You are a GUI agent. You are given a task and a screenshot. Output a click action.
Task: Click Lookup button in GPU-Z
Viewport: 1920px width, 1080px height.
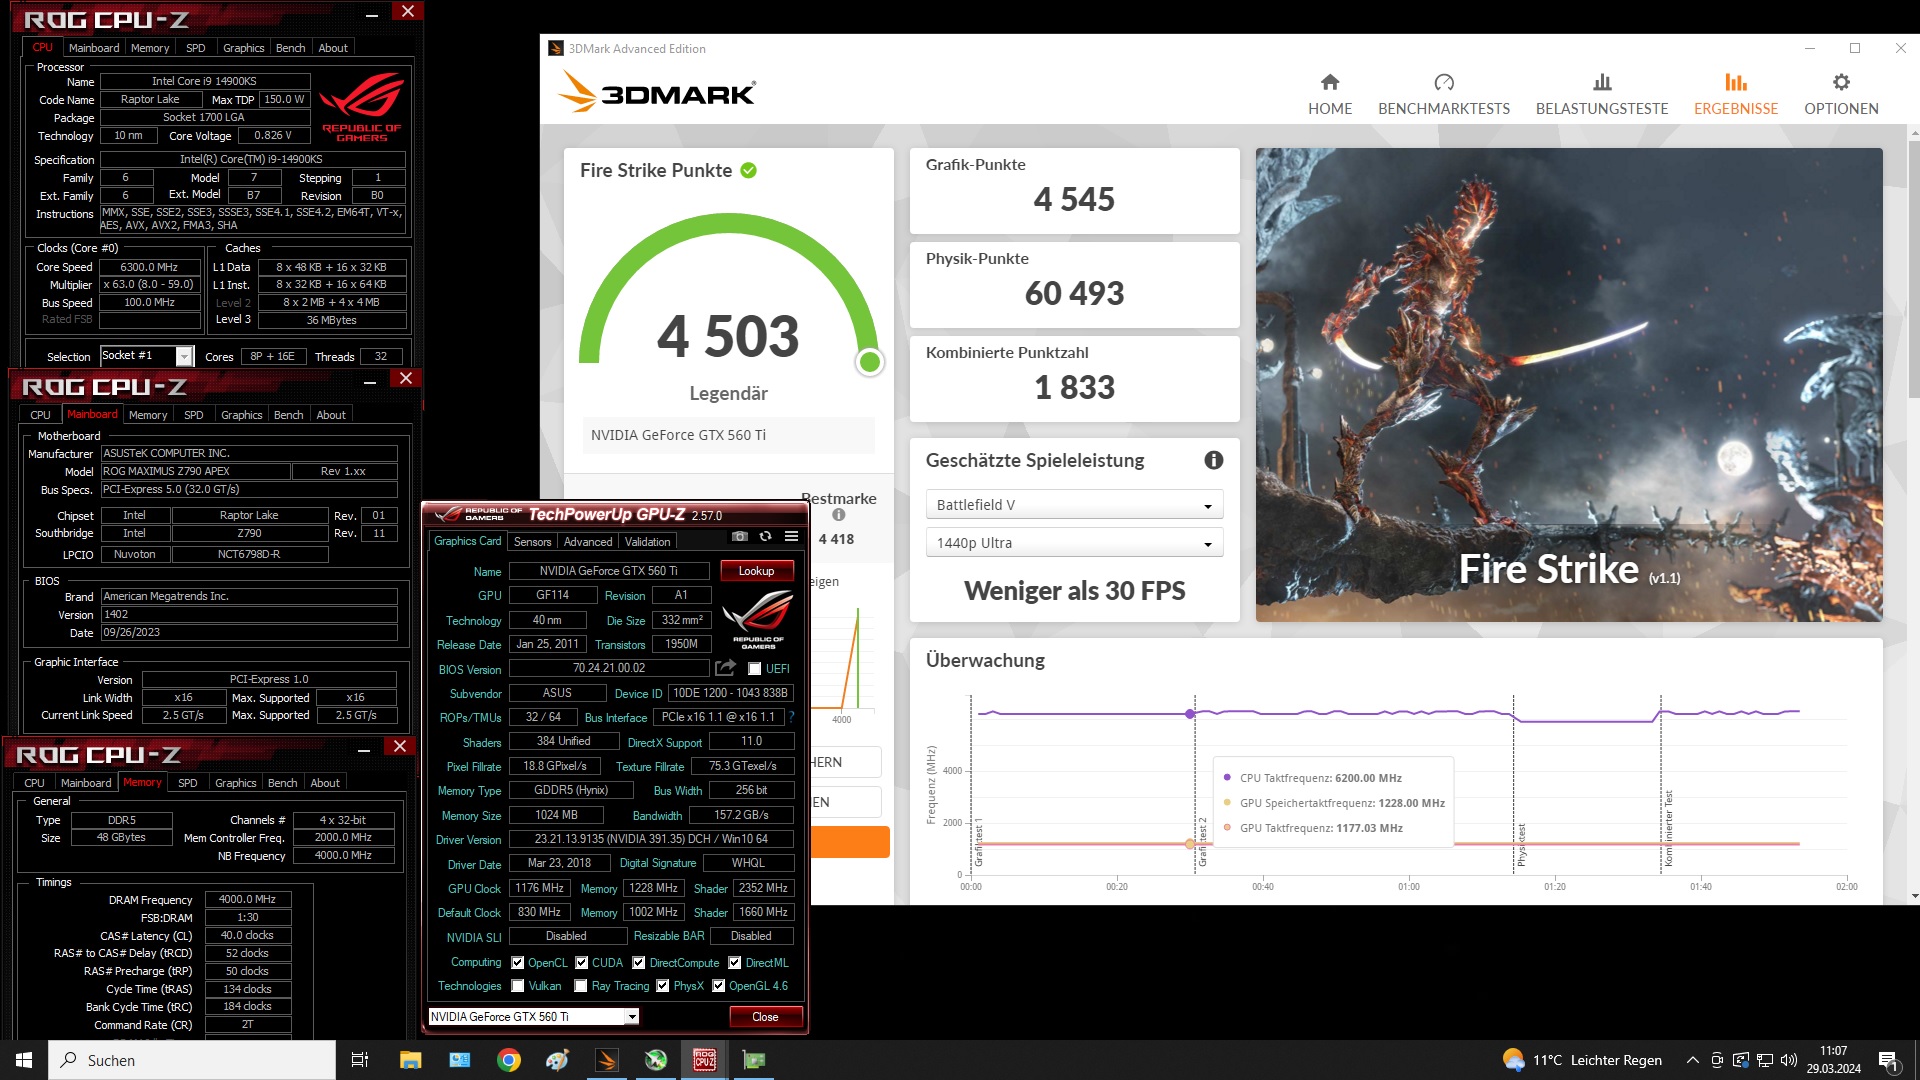click(756, 571)
